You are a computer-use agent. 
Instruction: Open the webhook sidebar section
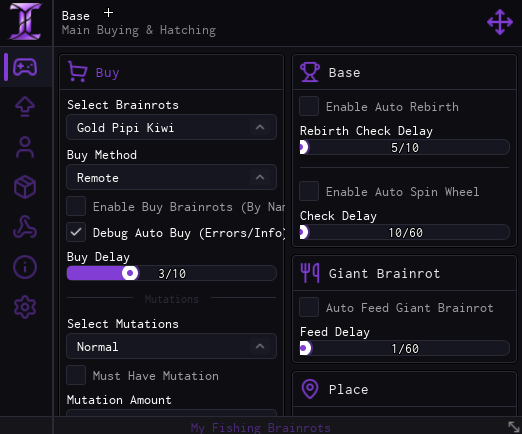coord(25,227)
